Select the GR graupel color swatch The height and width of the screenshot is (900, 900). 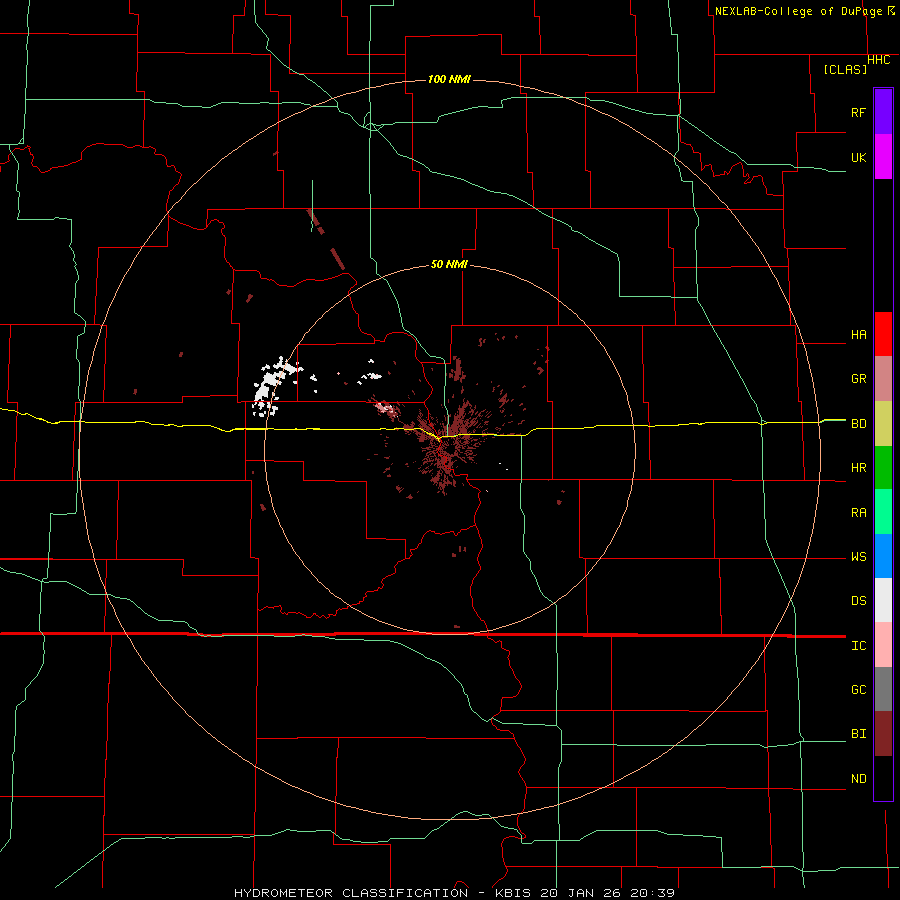coord(883,379)
